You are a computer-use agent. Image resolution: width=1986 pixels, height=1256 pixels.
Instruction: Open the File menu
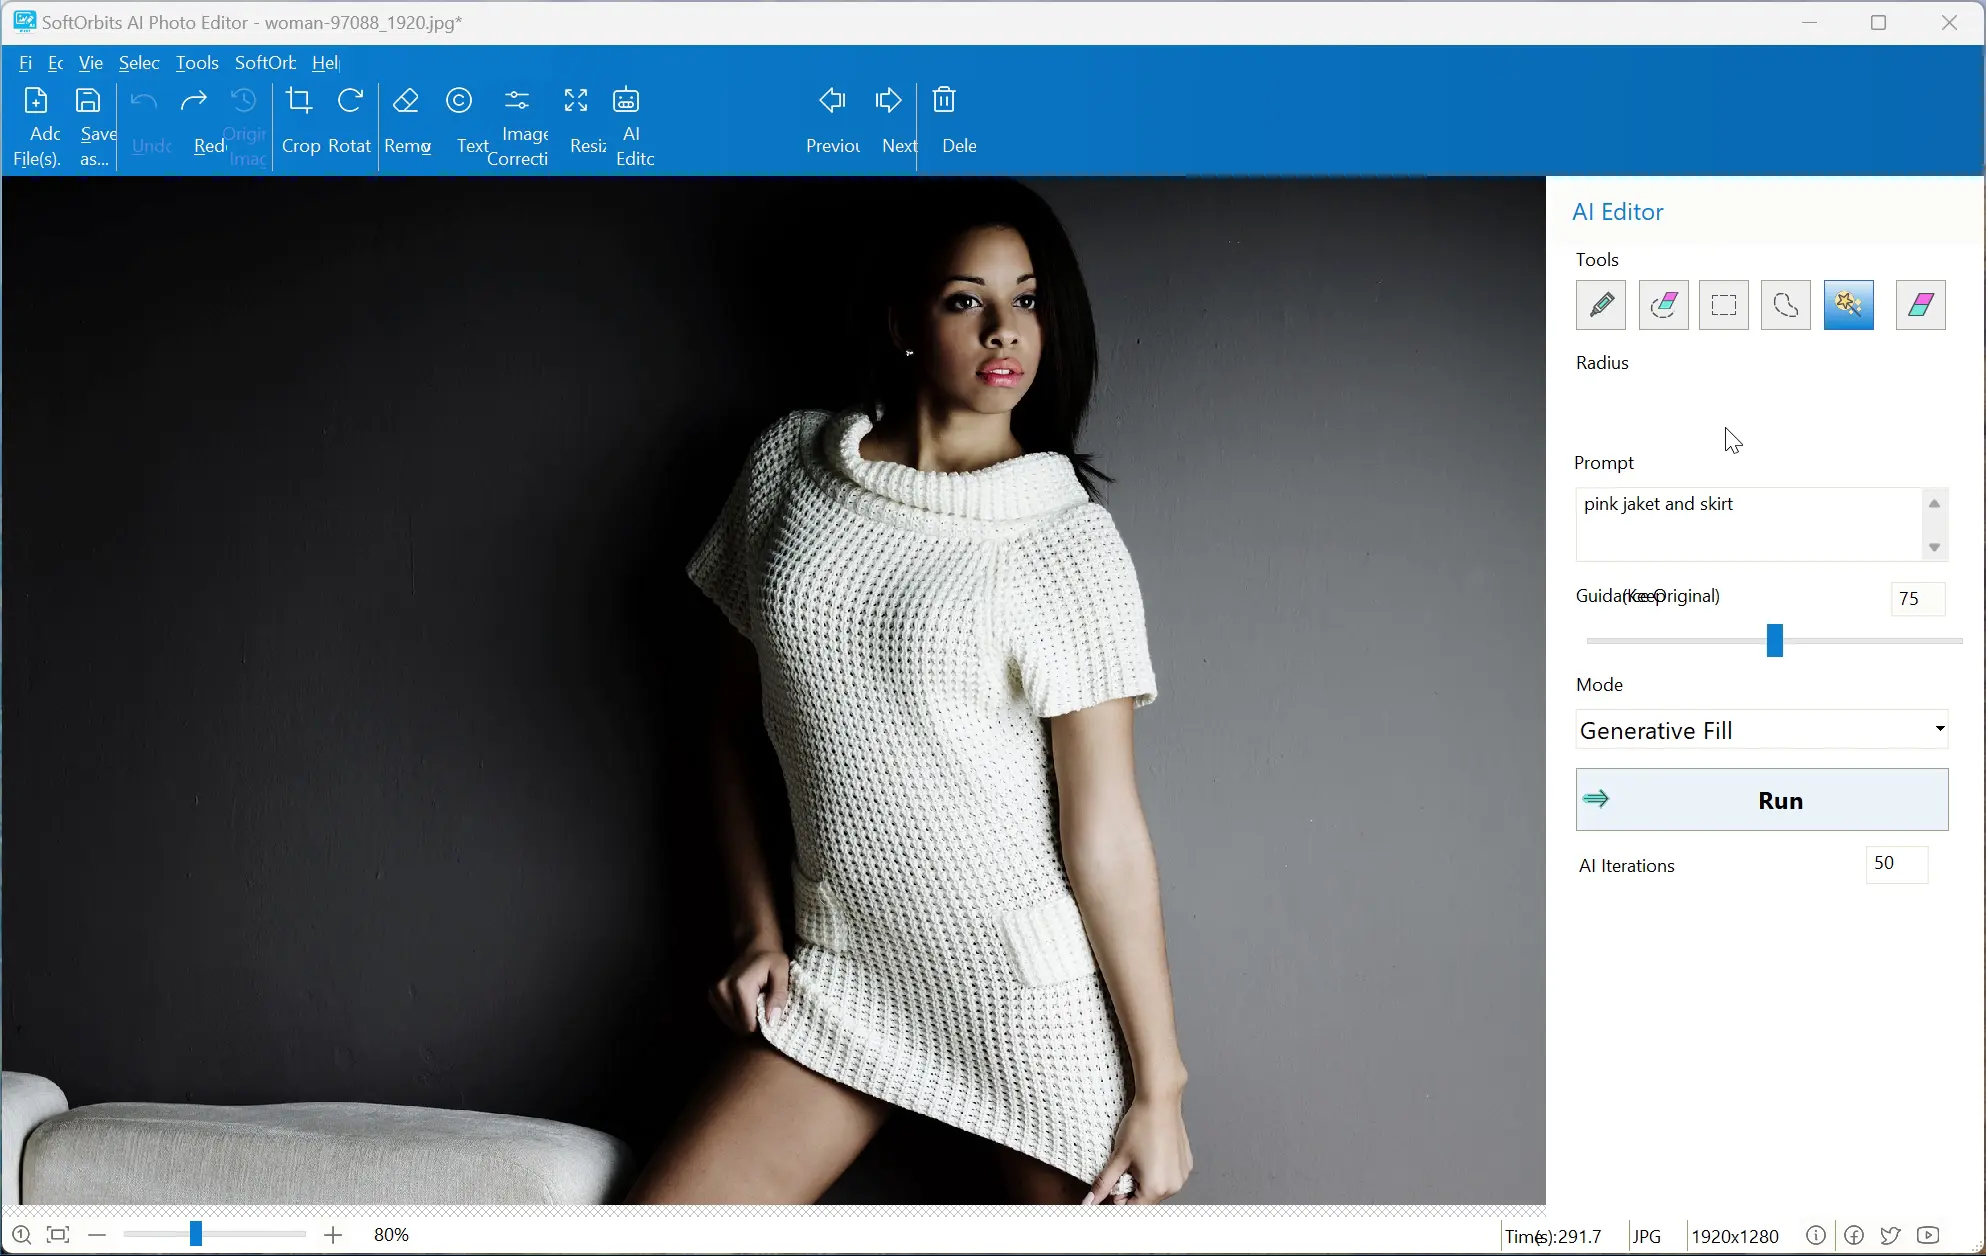point(25,62)
